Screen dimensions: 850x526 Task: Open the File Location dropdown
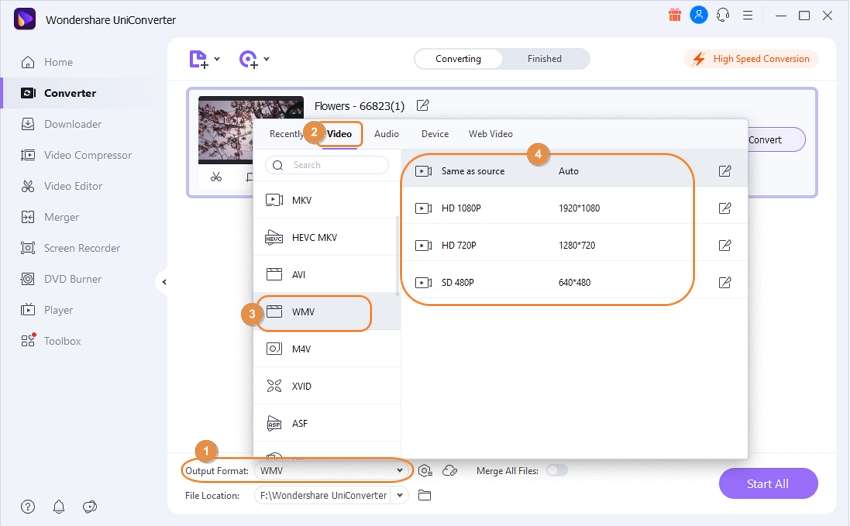[400, 495]
